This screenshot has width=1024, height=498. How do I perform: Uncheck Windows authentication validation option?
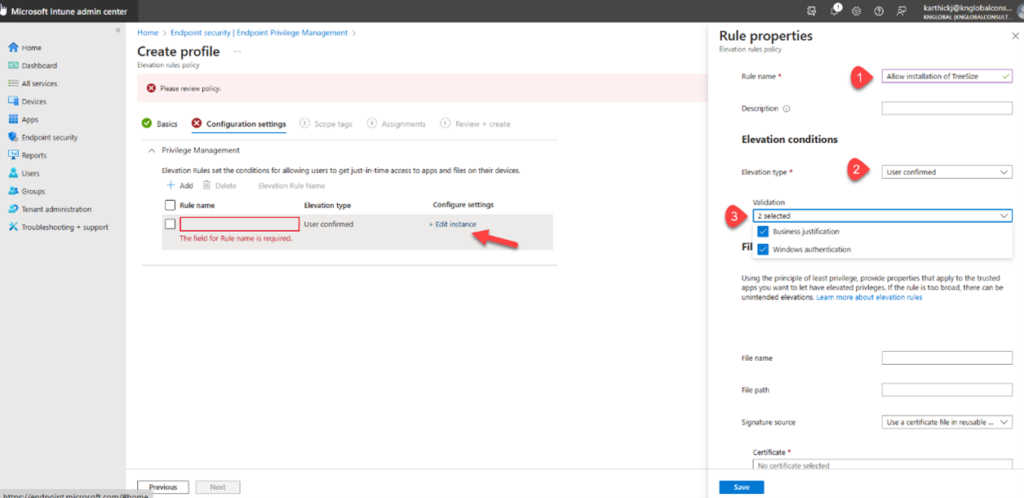click(x=763, y=249)
